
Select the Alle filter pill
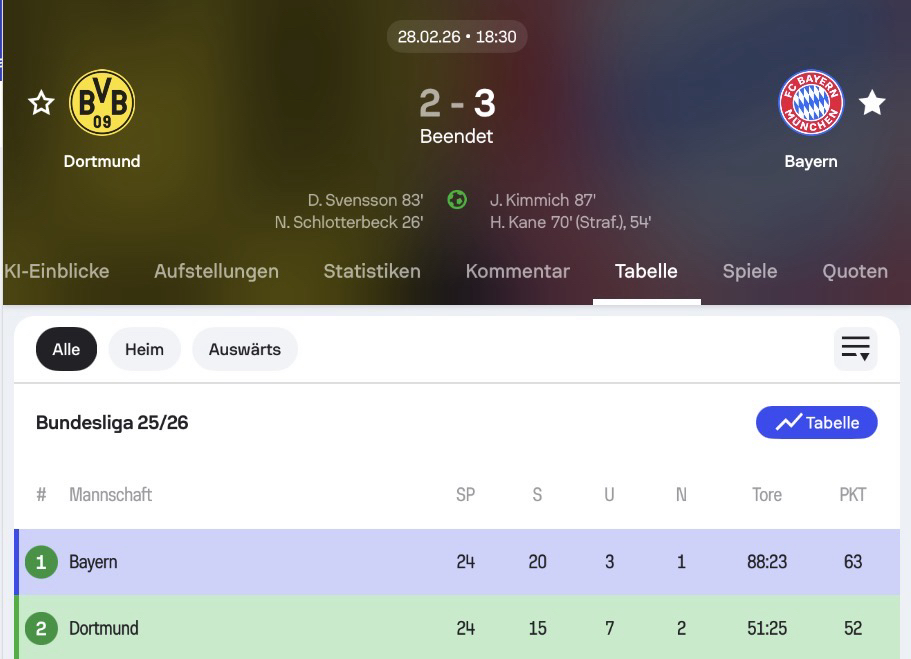tap(66, 349)
